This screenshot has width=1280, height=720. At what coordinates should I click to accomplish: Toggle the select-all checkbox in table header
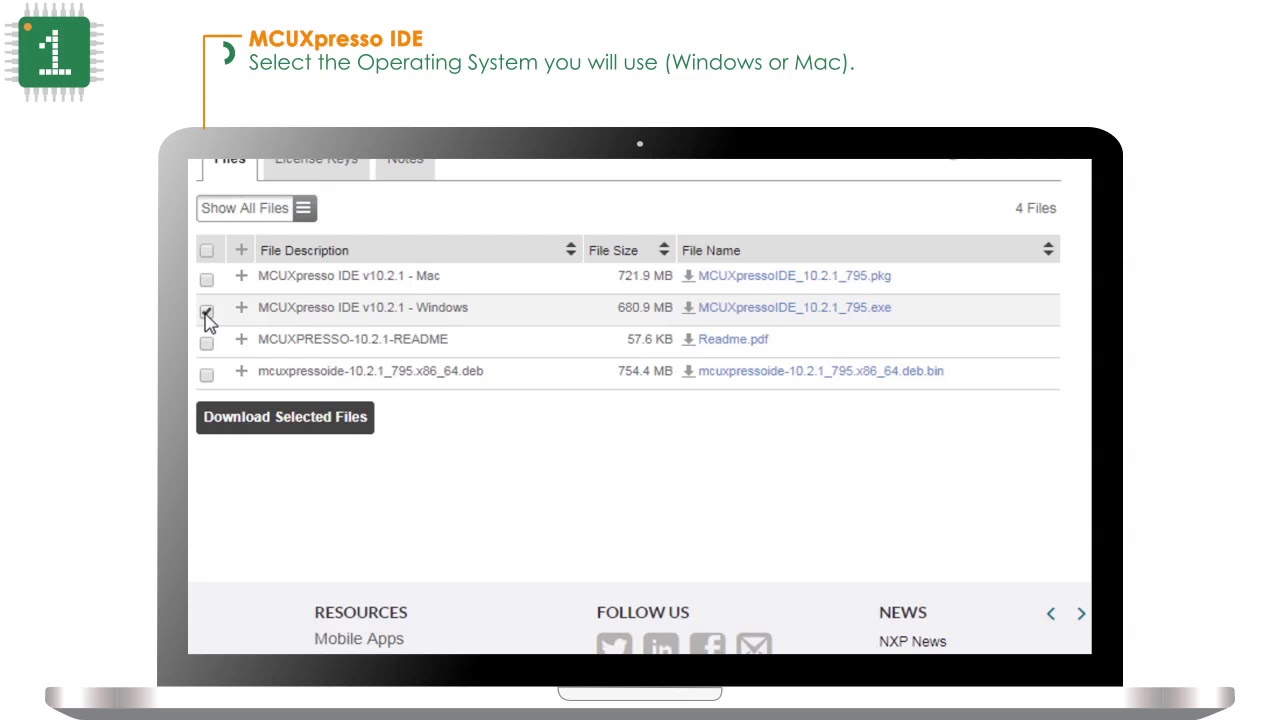click(x=206, y=251)
